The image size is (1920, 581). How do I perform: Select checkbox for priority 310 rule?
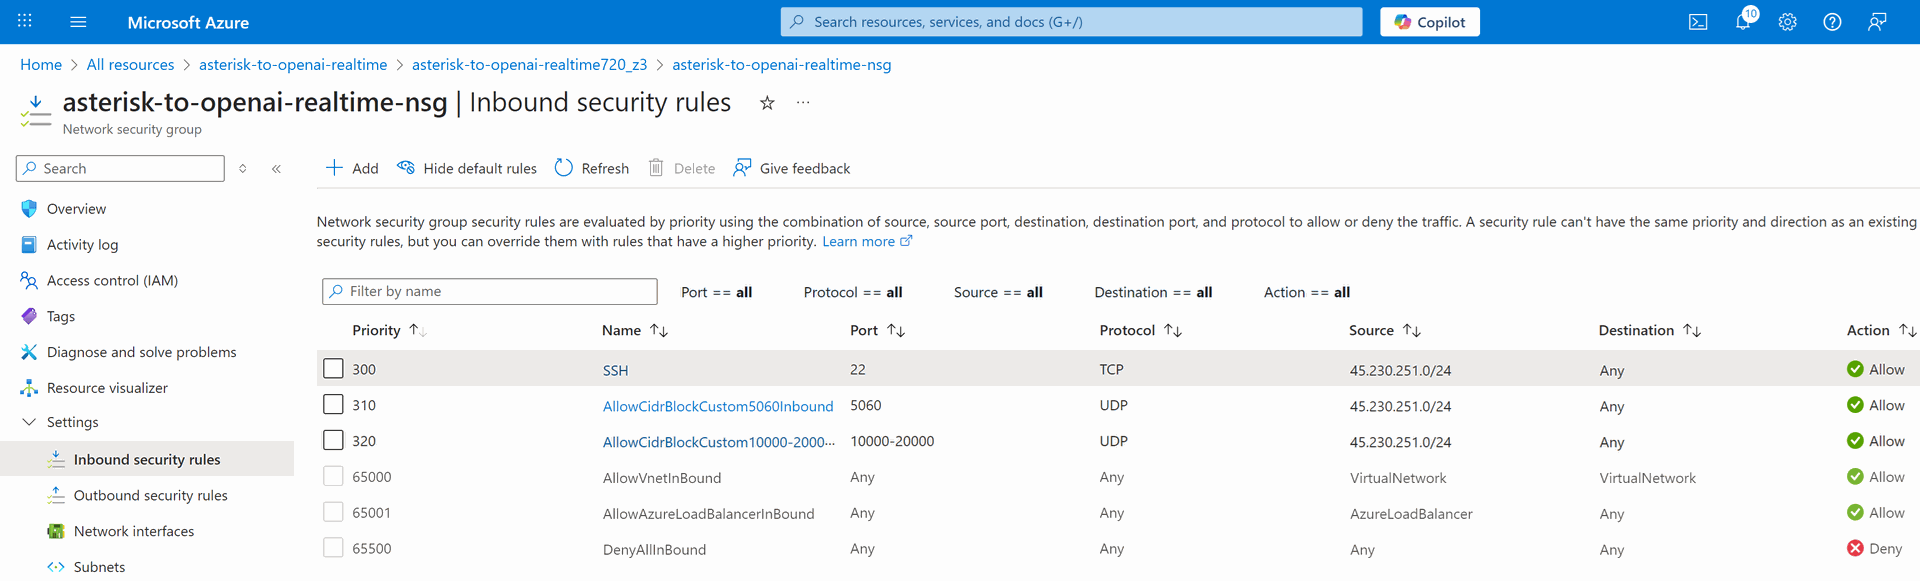click(x=333, y=405)
